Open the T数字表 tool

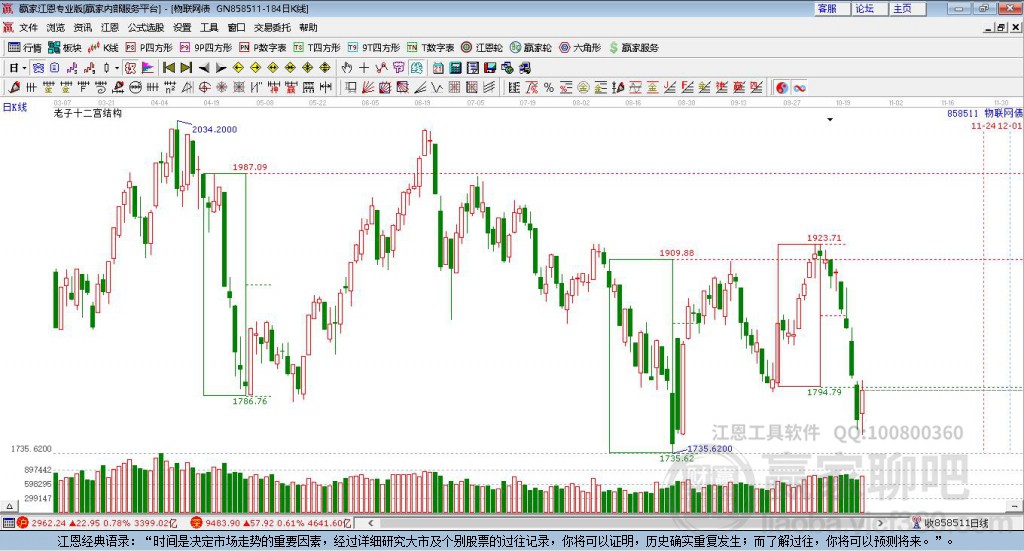click(x=430, y=48)
